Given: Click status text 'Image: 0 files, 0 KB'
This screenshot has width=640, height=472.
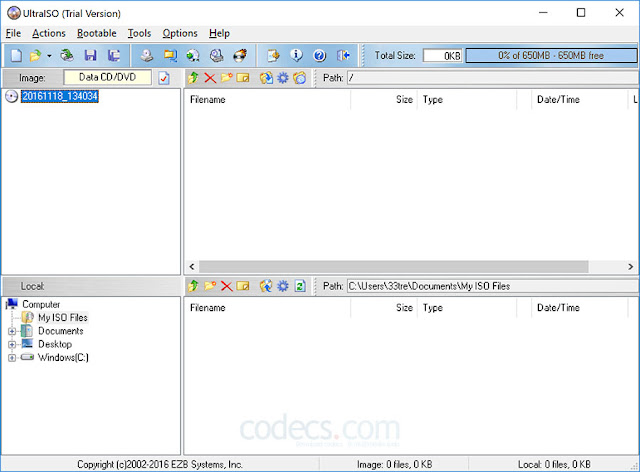Looking at the screenshot, I should point(394,464).
